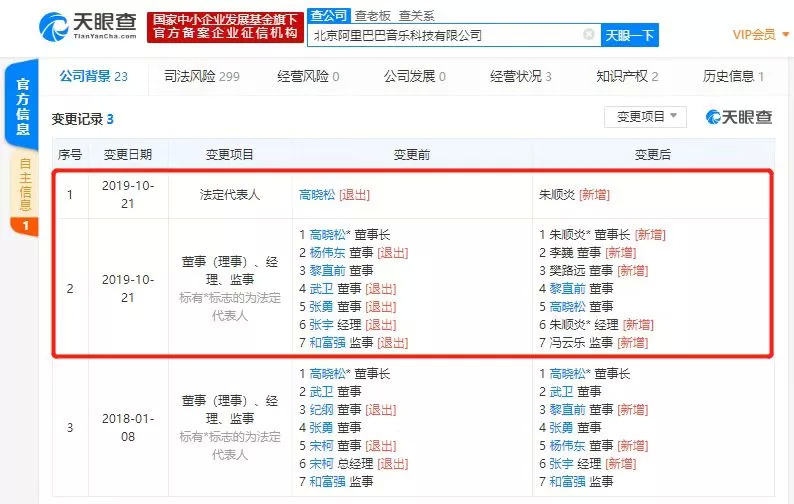Expand the 变更项目 filter dropdown
This screenshot has height=504, width=794.
(646, 117)
